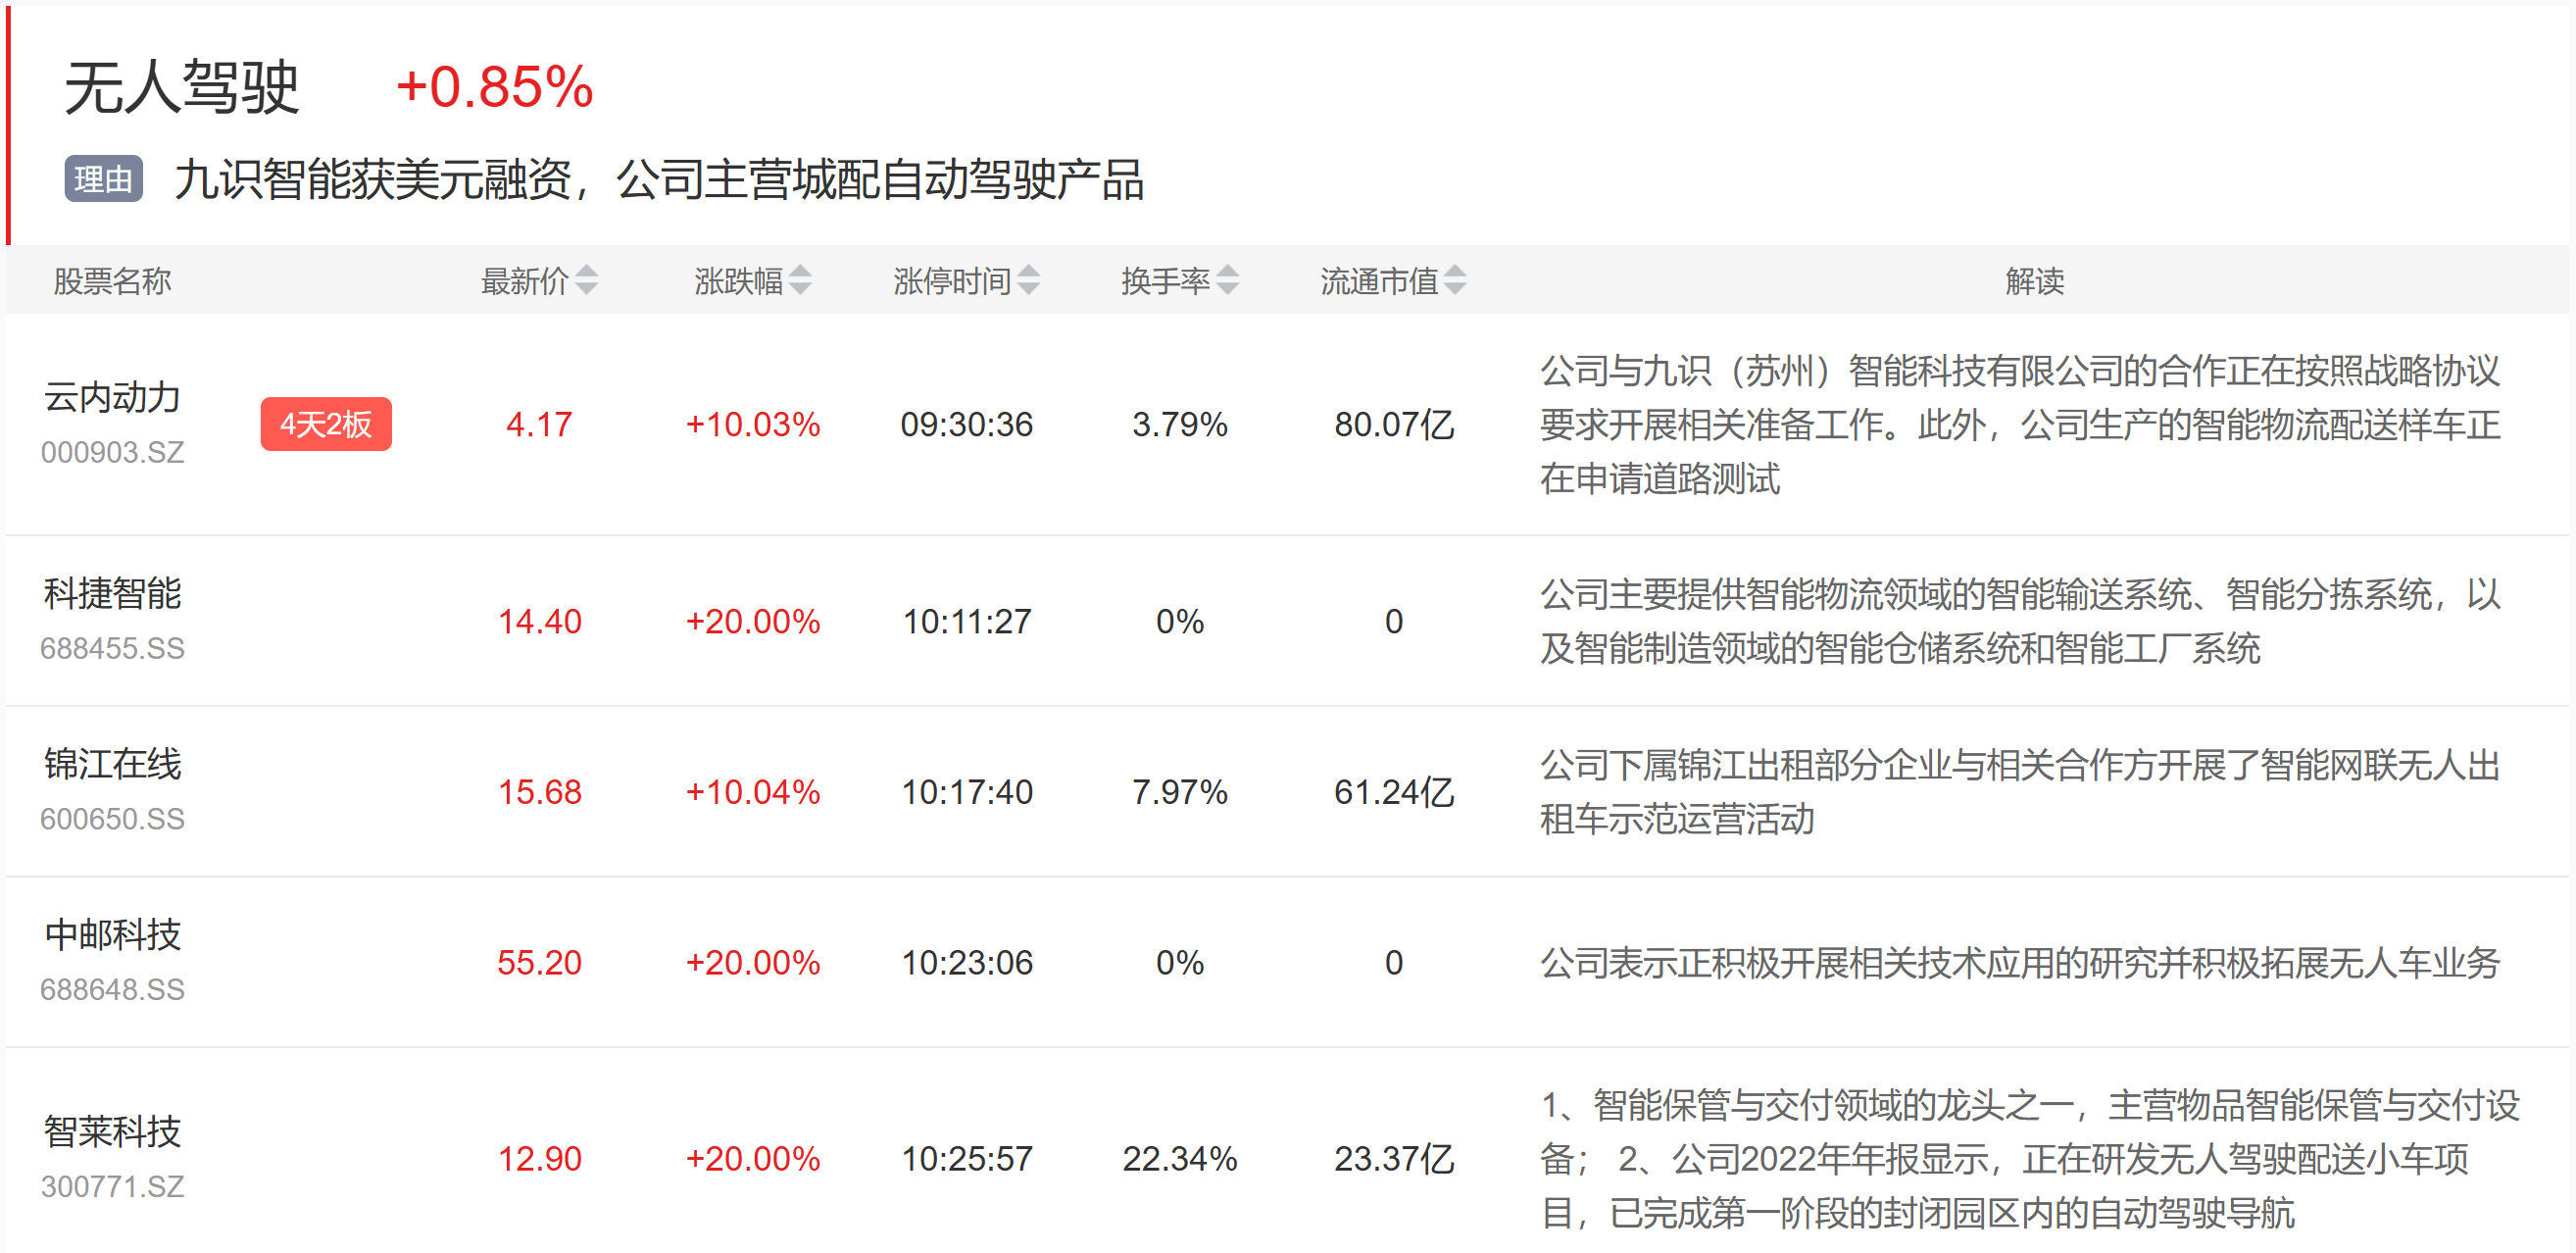The image size is (2576, 1253).
Task: Click the 流通市值 column header
Action: point(1379,281)
